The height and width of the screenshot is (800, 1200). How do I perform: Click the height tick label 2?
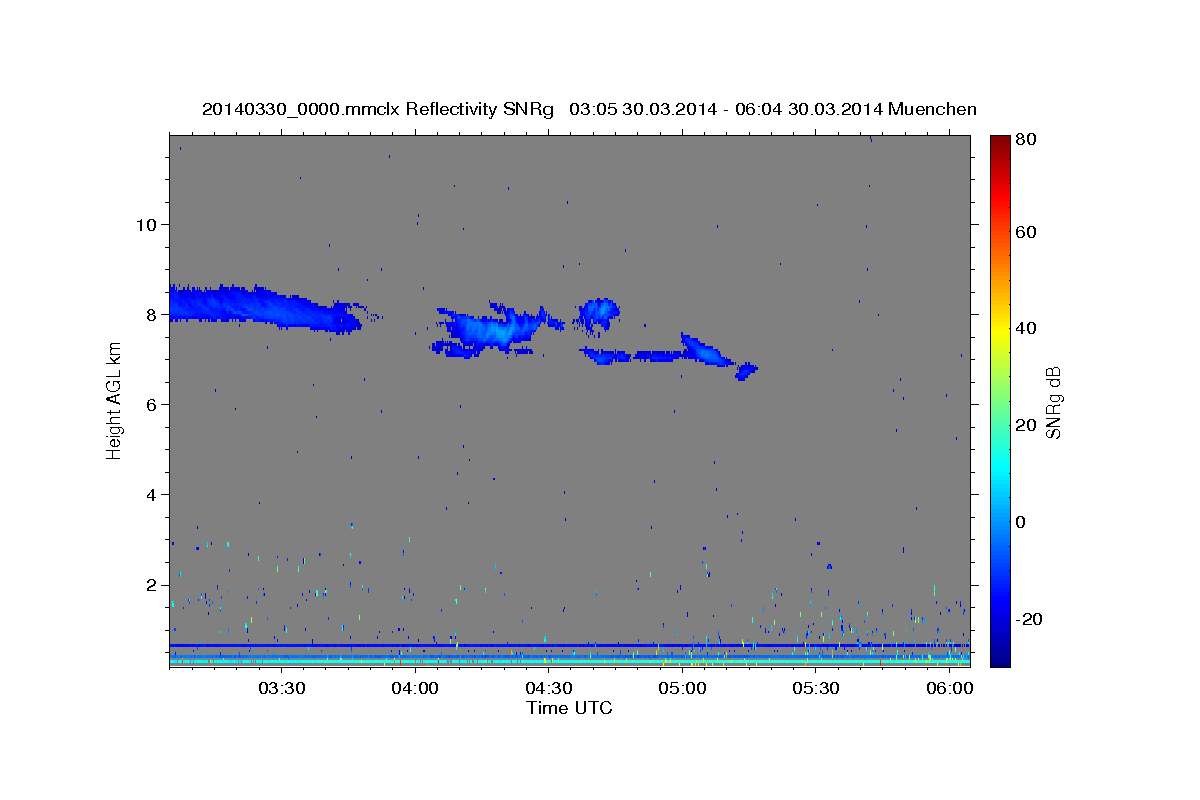(152, 584)
